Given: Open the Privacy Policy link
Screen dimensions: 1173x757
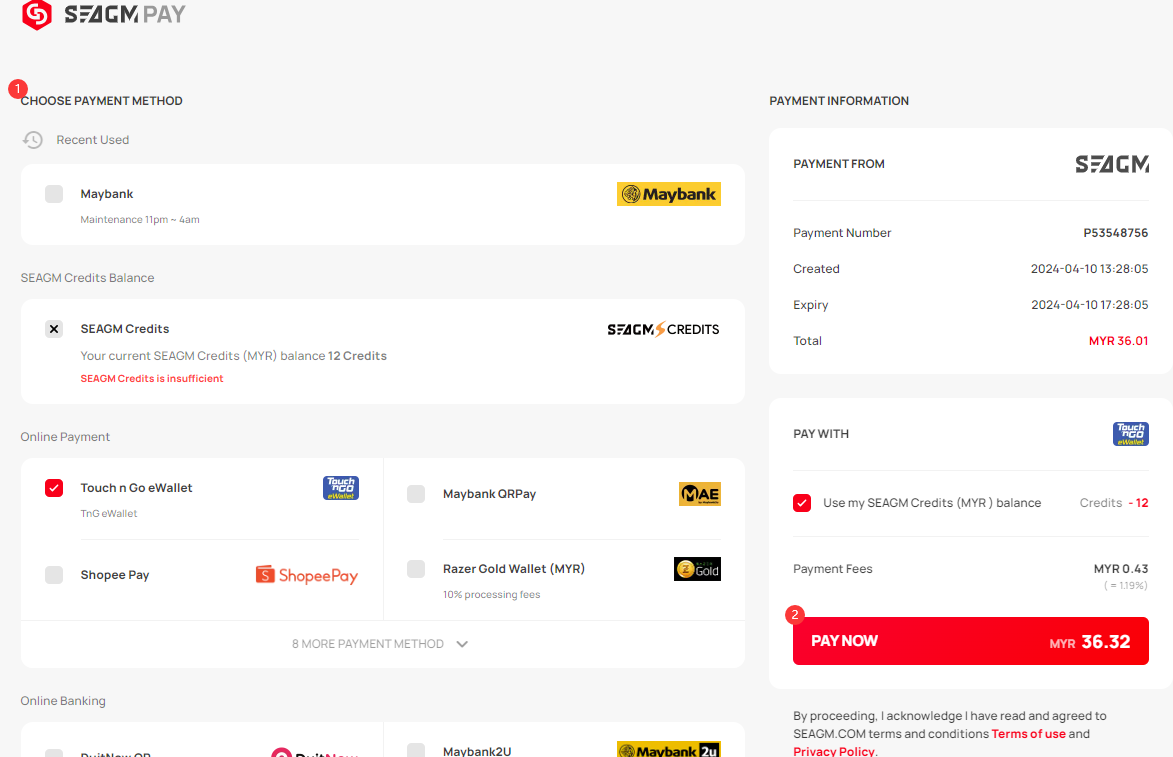Looking at the screenshot, I should click(x=833, y=751).
